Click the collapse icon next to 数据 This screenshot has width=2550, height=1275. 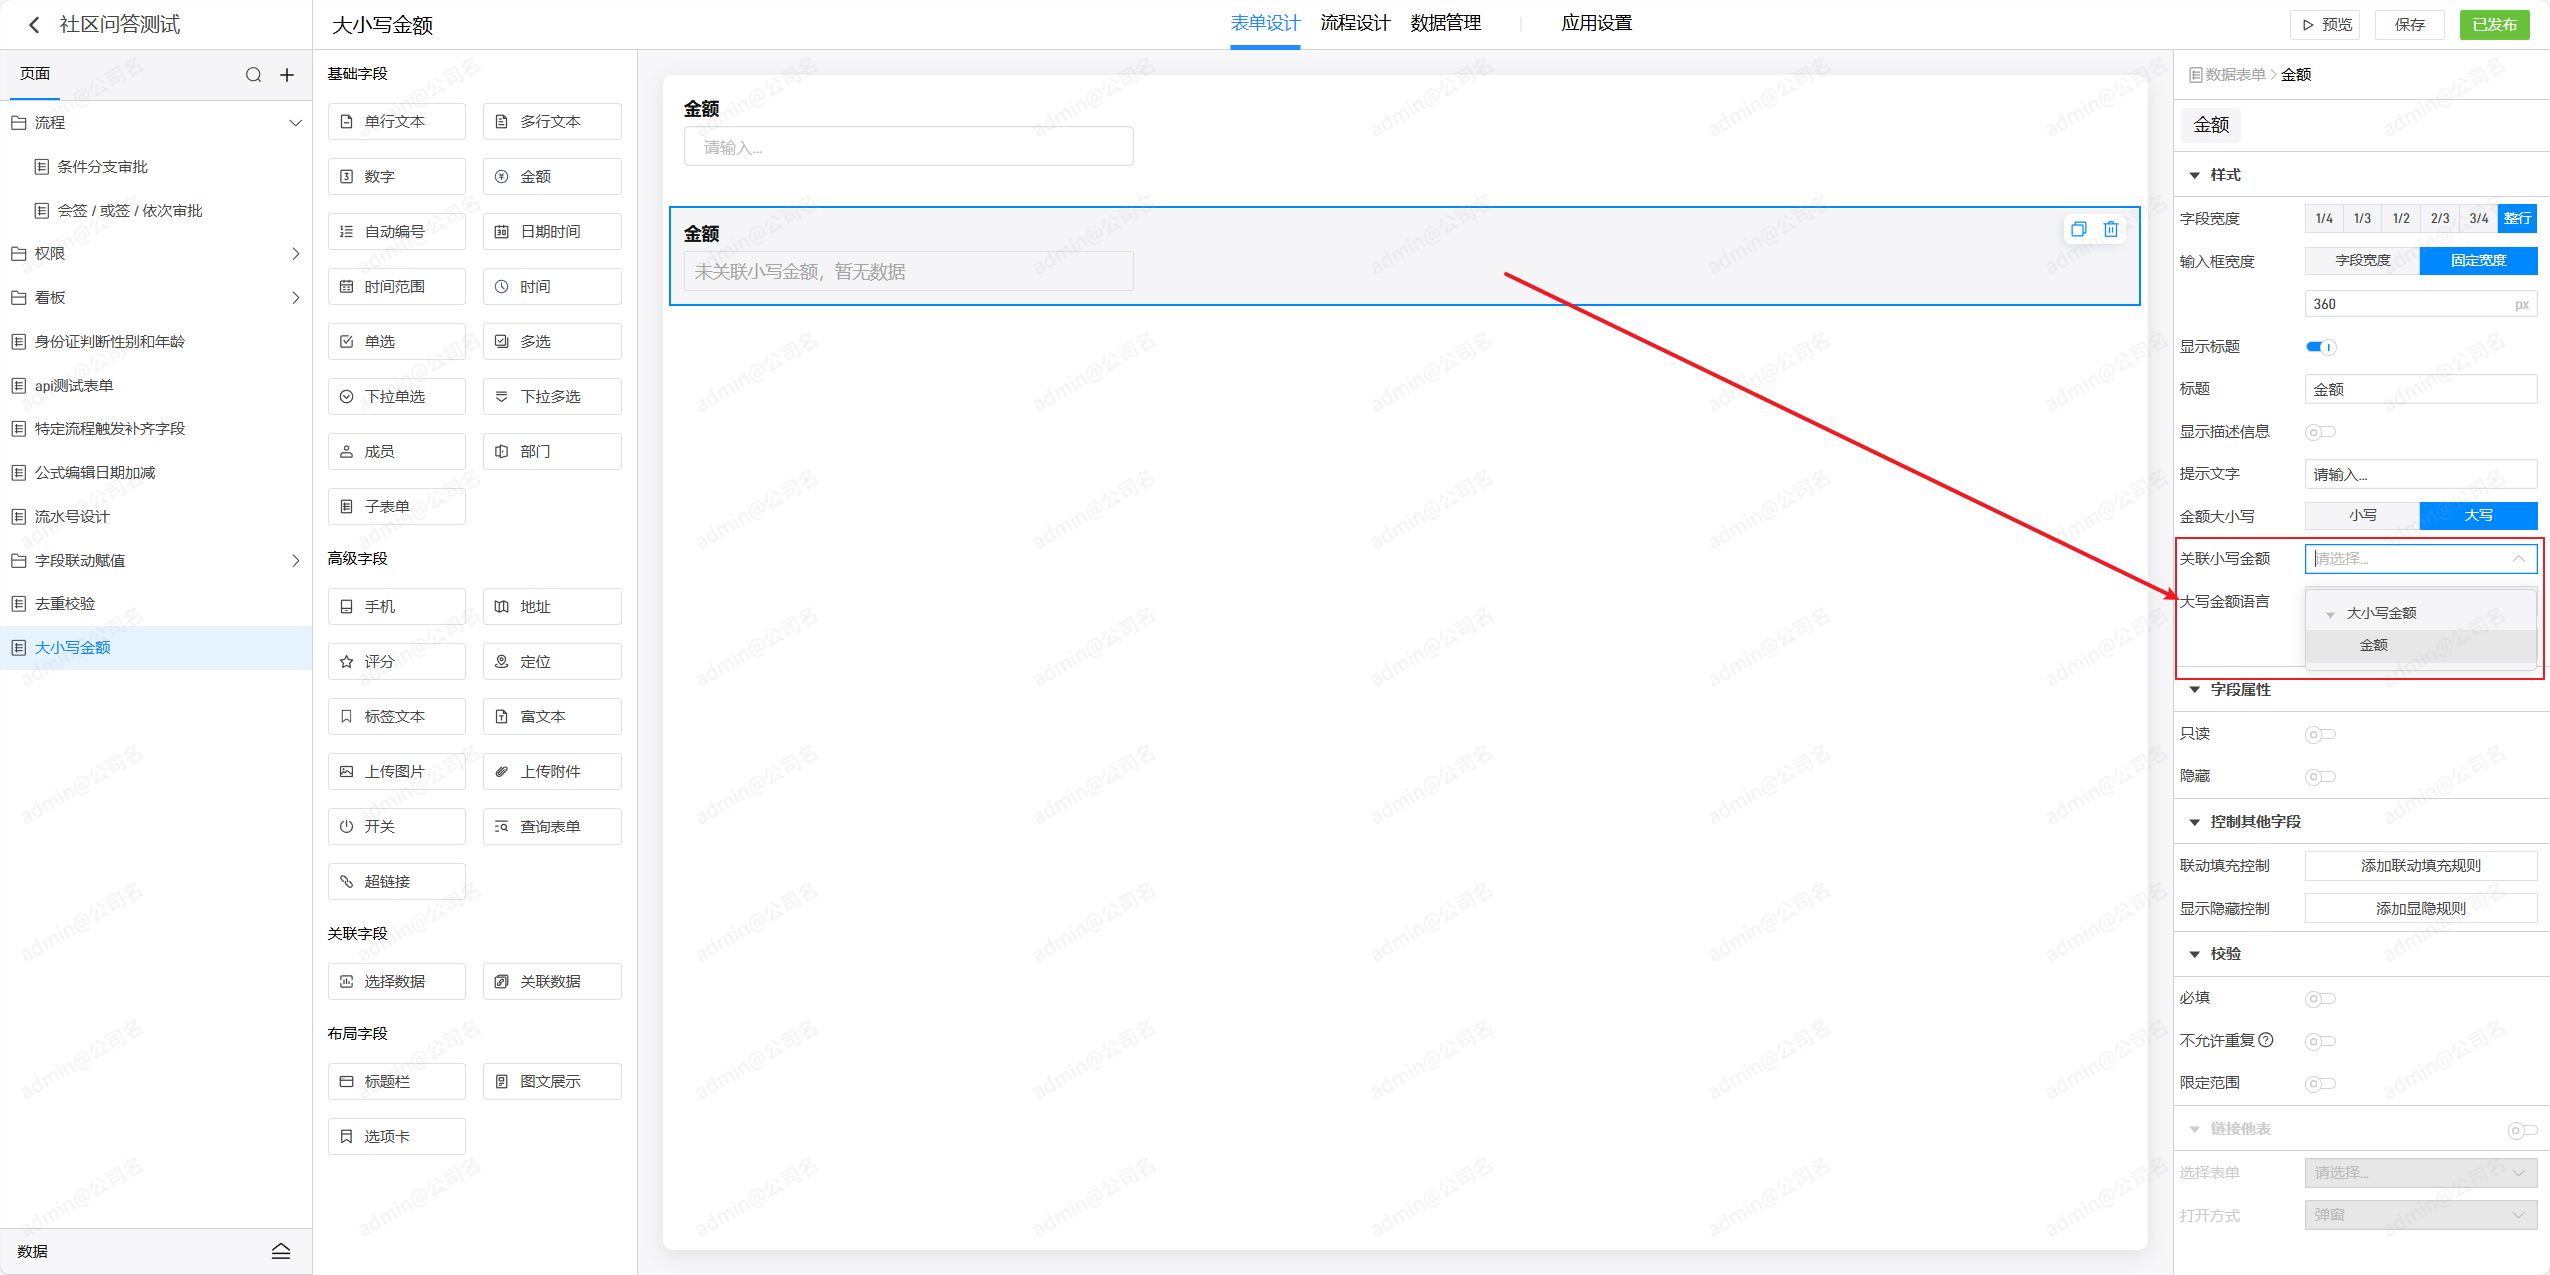tap(281, 1251)
